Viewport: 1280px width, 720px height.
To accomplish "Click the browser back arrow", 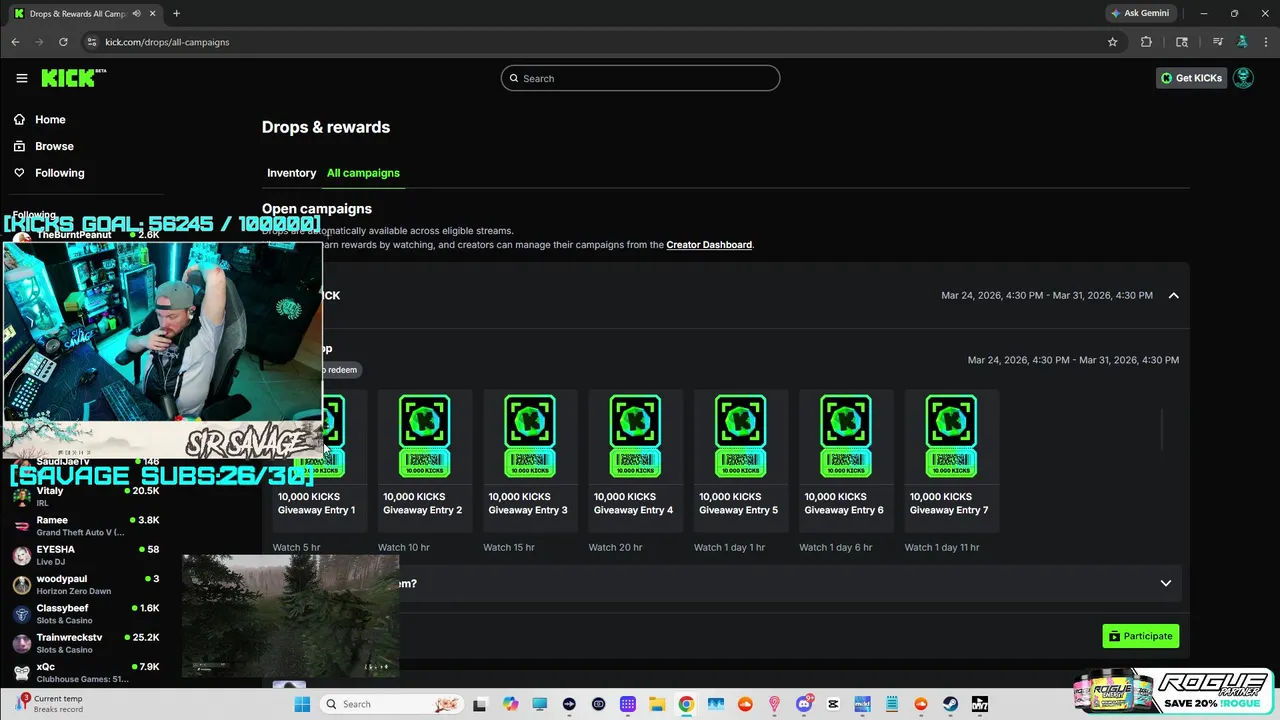I will (15, 42).
